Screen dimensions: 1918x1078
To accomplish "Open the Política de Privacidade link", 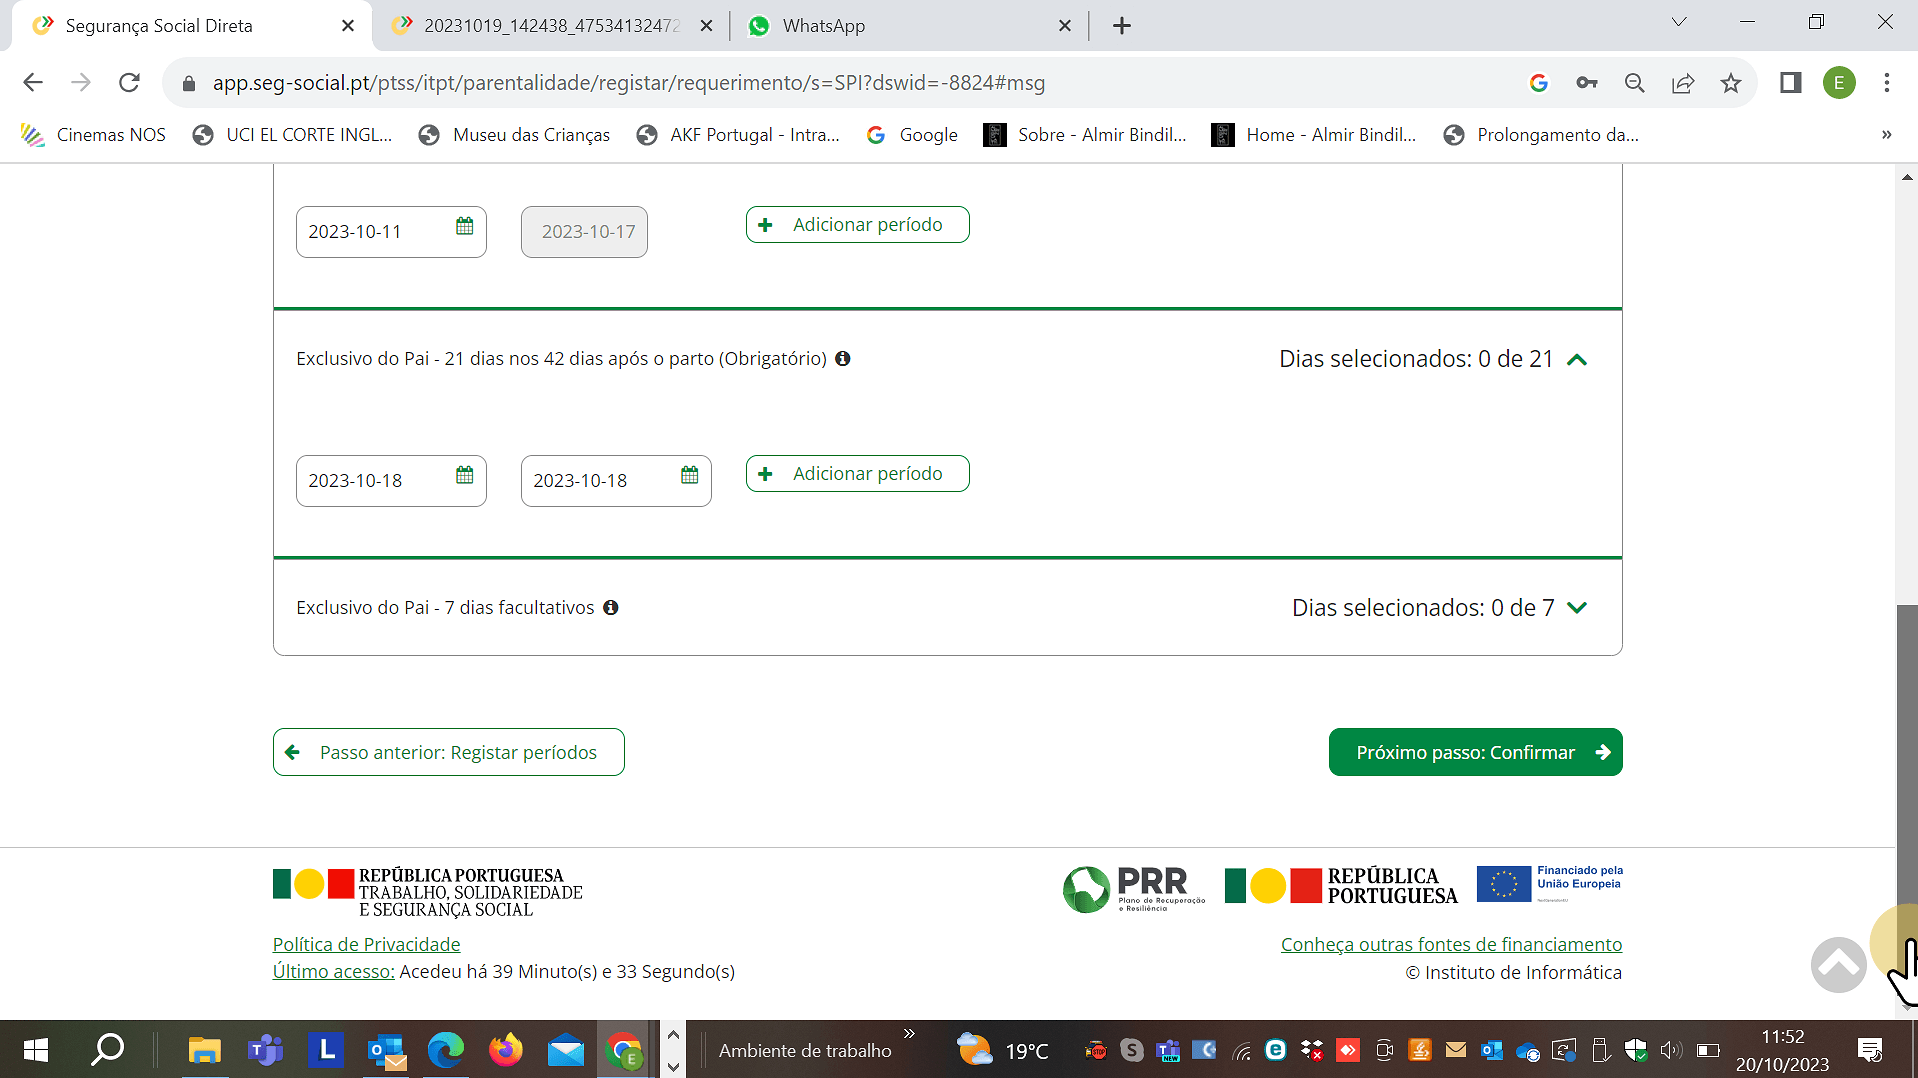I will [366, 944].
